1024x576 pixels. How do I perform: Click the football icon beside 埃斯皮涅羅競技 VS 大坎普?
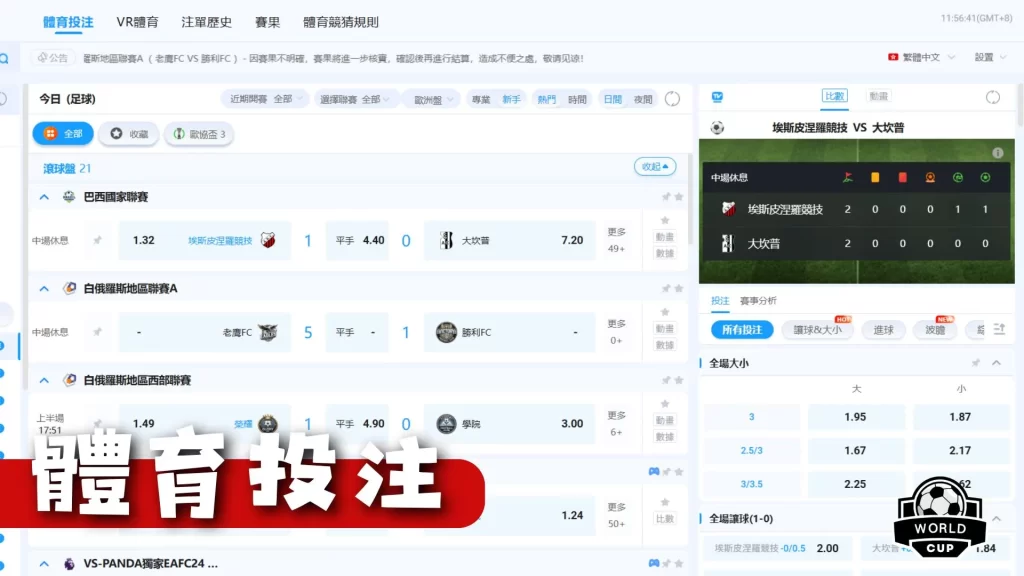pyautogui.click(x=717, y=128)
